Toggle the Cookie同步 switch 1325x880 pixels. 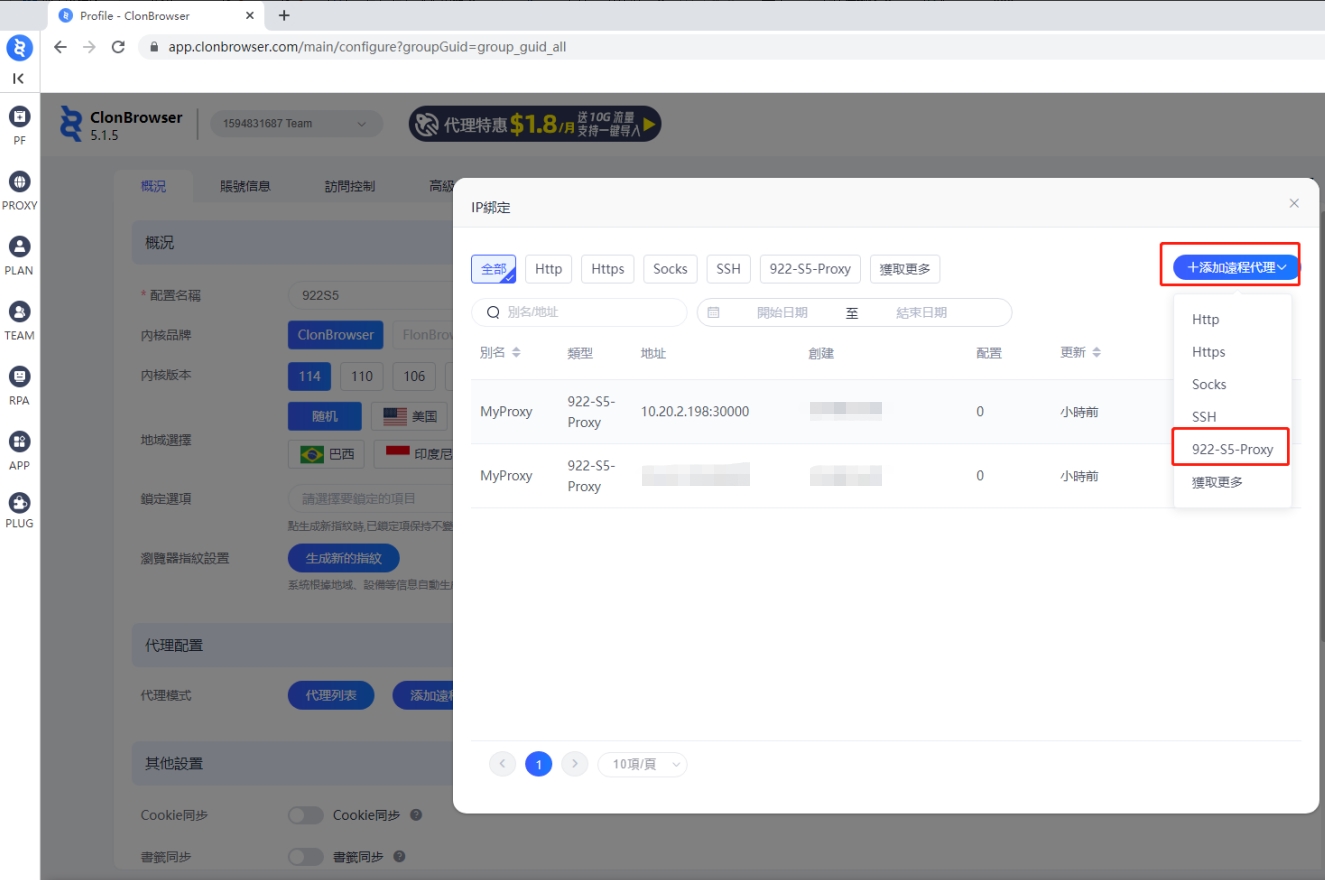pos(305,815)
